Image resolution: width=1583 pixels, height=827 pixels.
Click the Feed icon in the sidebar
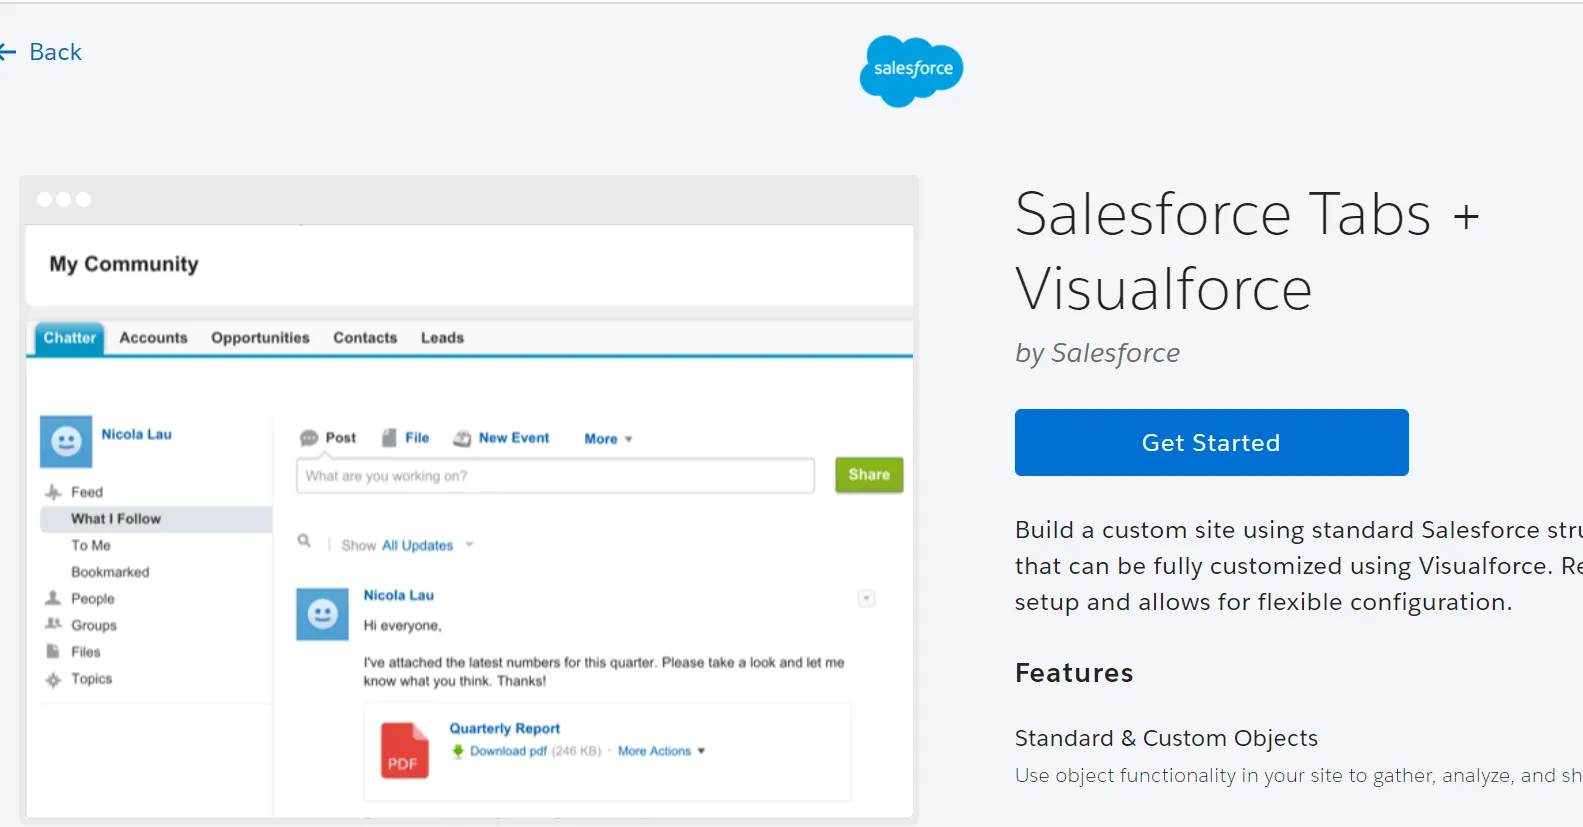click(53, 492)
